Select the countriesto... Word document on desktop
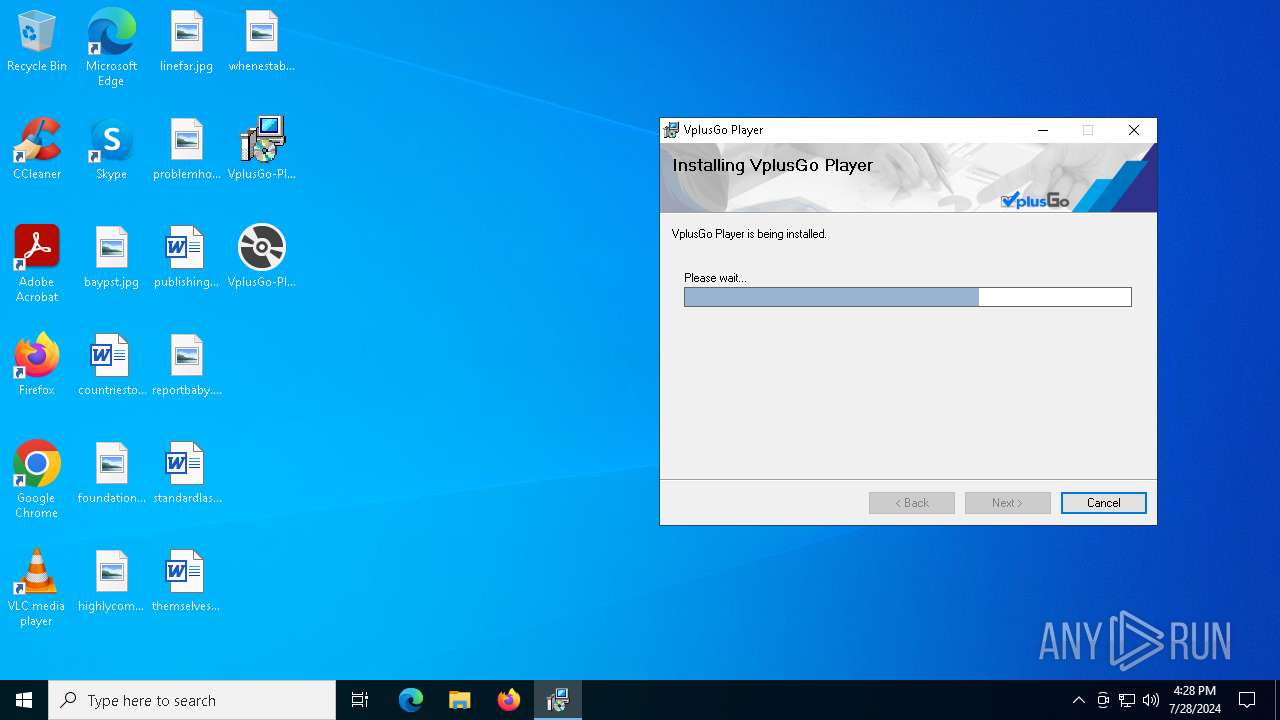1280x720 pixels. (x=111, y=365)
